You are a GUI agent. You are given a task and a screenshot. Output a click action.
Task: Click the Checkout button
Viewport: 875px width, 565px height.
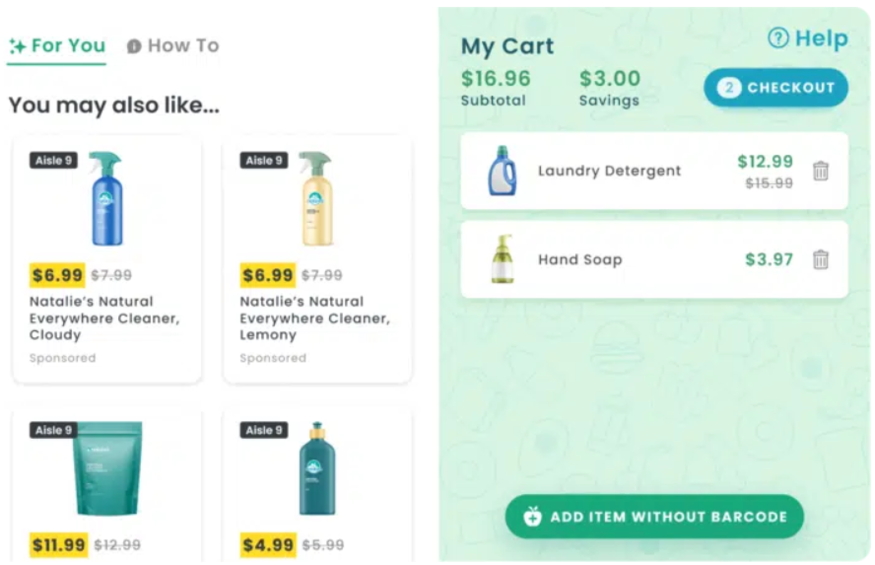tap(776, 88)
